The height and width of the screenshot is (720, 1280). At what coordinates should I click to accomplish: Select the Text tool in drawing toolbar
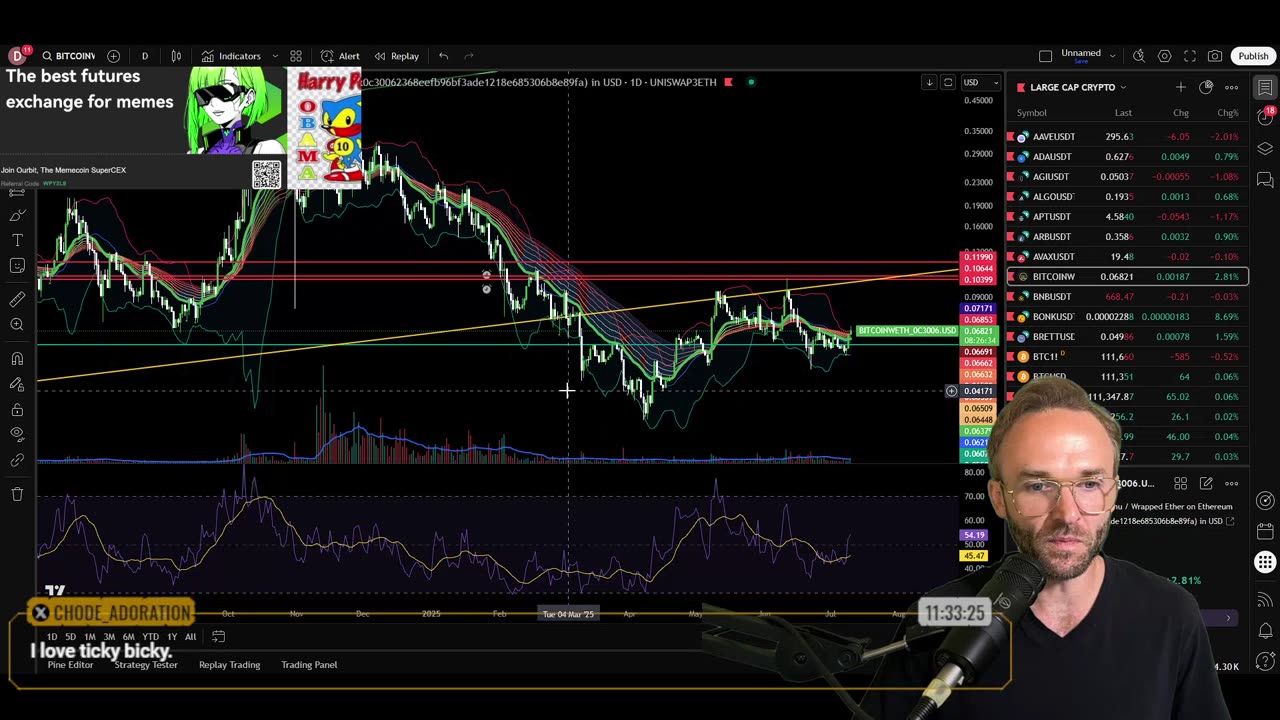tap(17, 240)
